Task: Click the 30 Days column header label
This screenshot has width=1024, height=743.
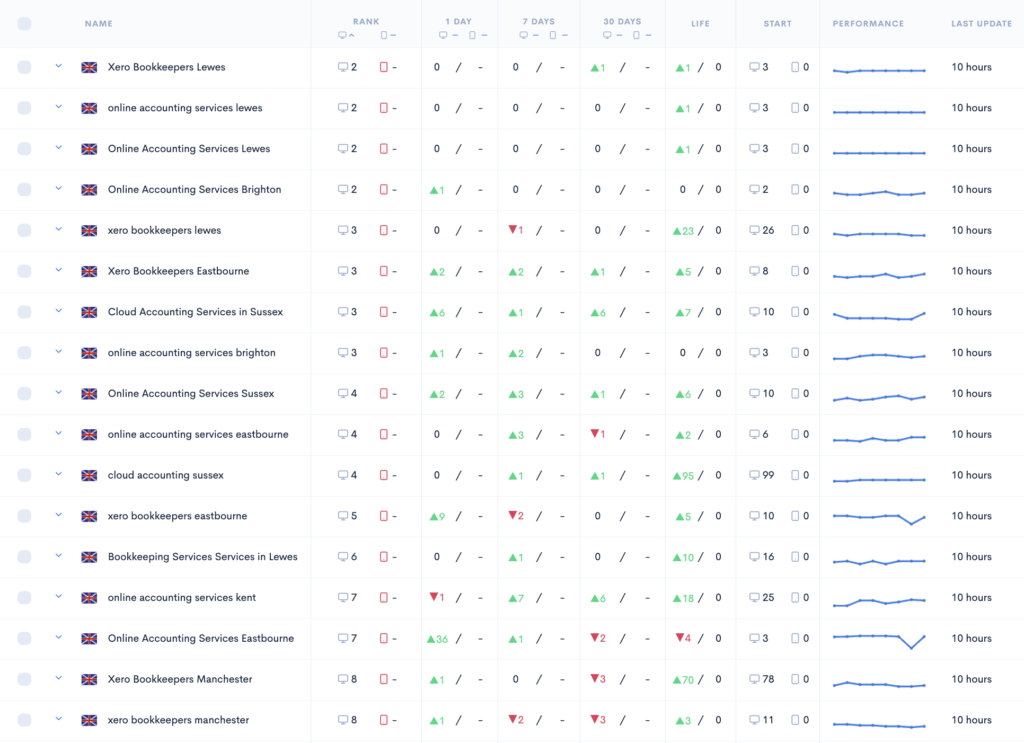Action: (x=622, y=22)
